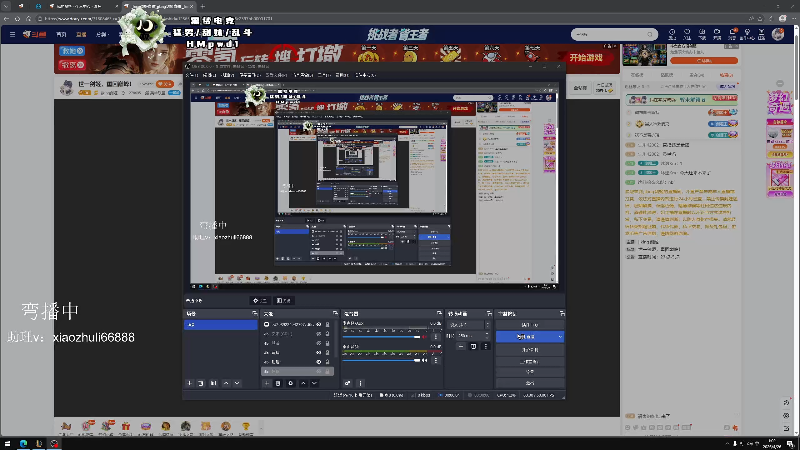Open user avatar in site header
The width and height of the screenshot is (800, 450).
(x=778, y=34)
